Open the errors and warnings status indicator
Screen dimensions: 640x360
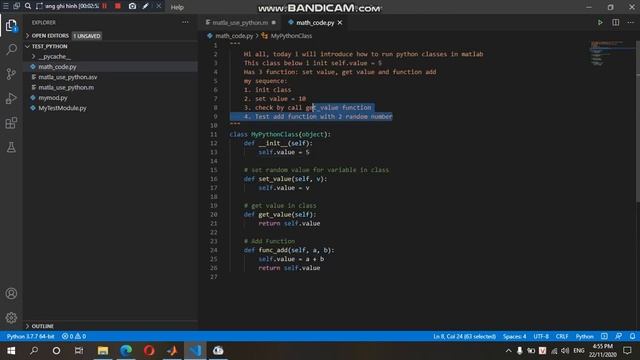74,336
